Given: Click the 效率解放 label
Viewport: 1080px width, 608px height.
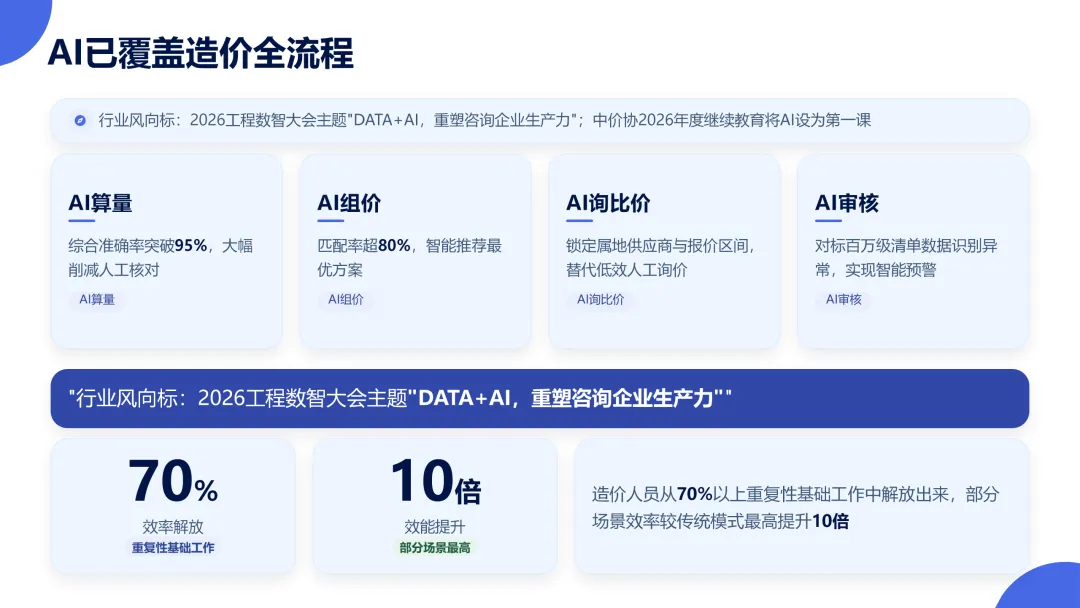Looking at the screenshot, I should click(x=173, y=527).
